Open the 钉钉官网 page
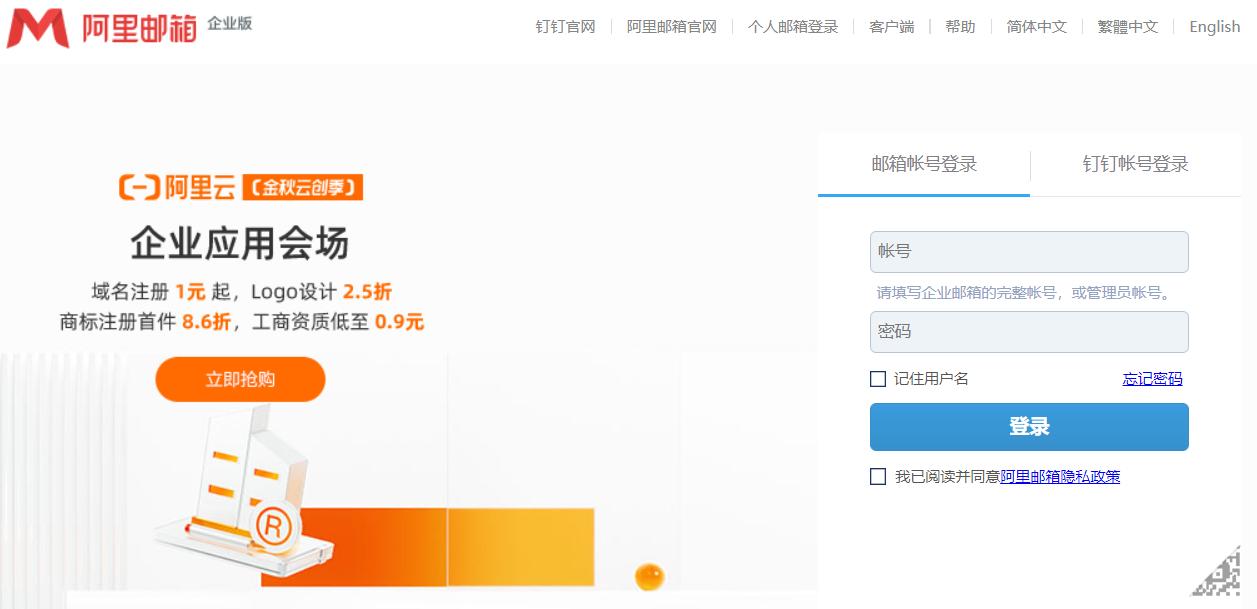This screenshot has width=1257, height=609. point(565,27)
